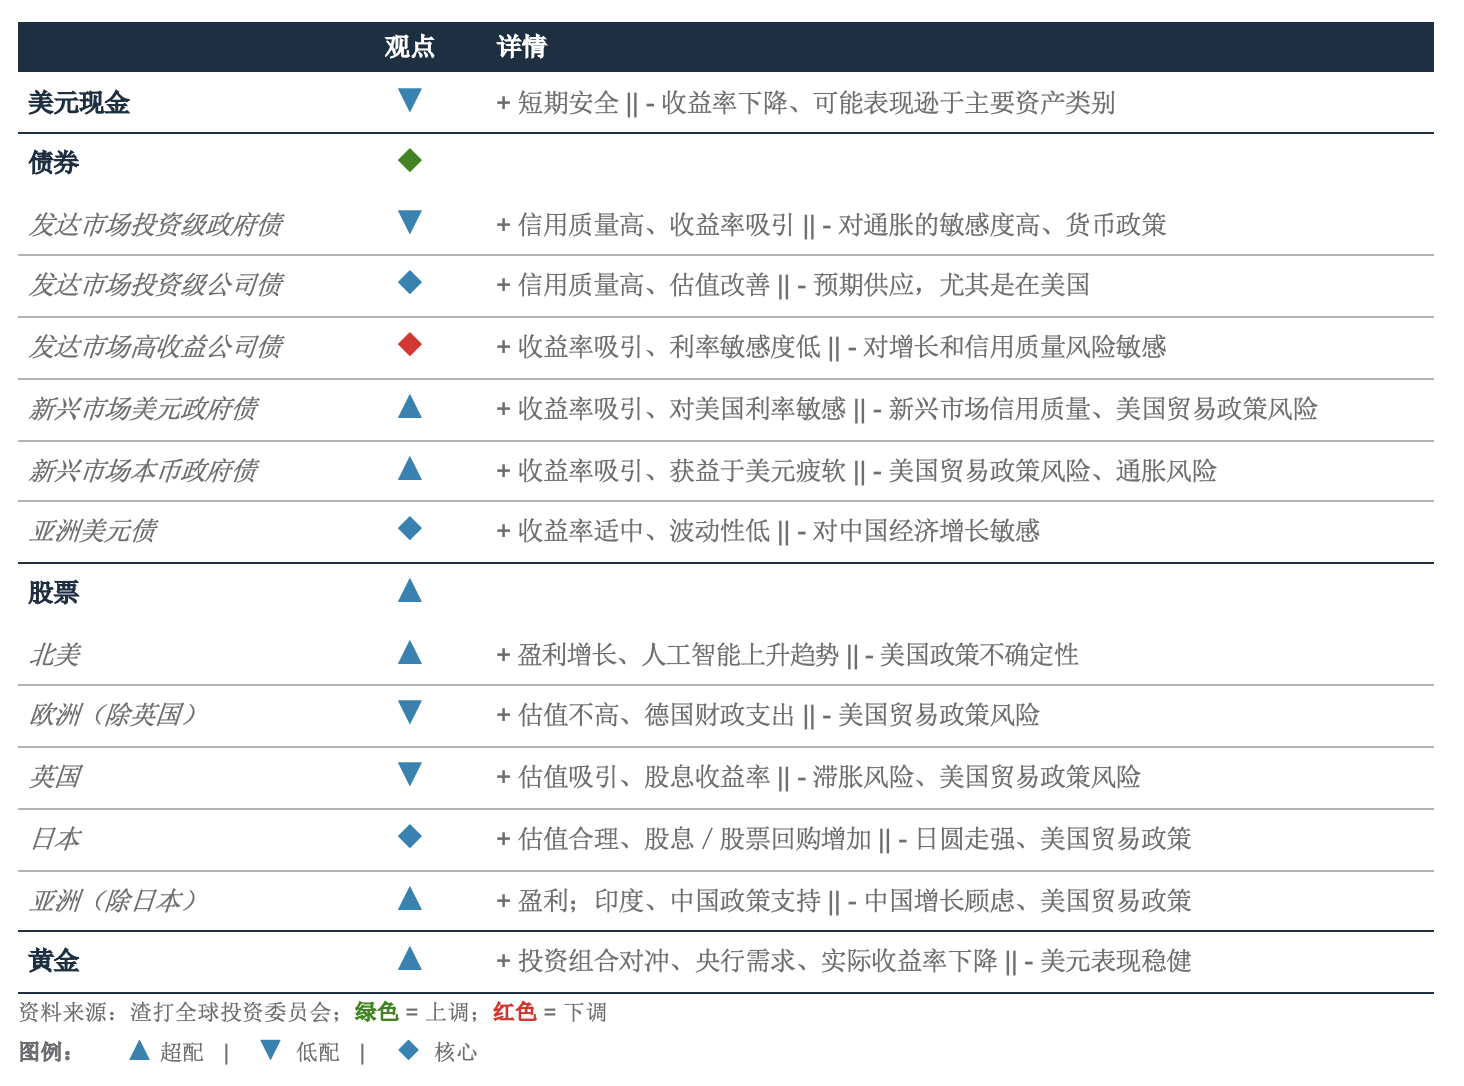Click the down triangle for 欧洲（除英国）
1464x1086 pixels.
(x=409, y=712)
